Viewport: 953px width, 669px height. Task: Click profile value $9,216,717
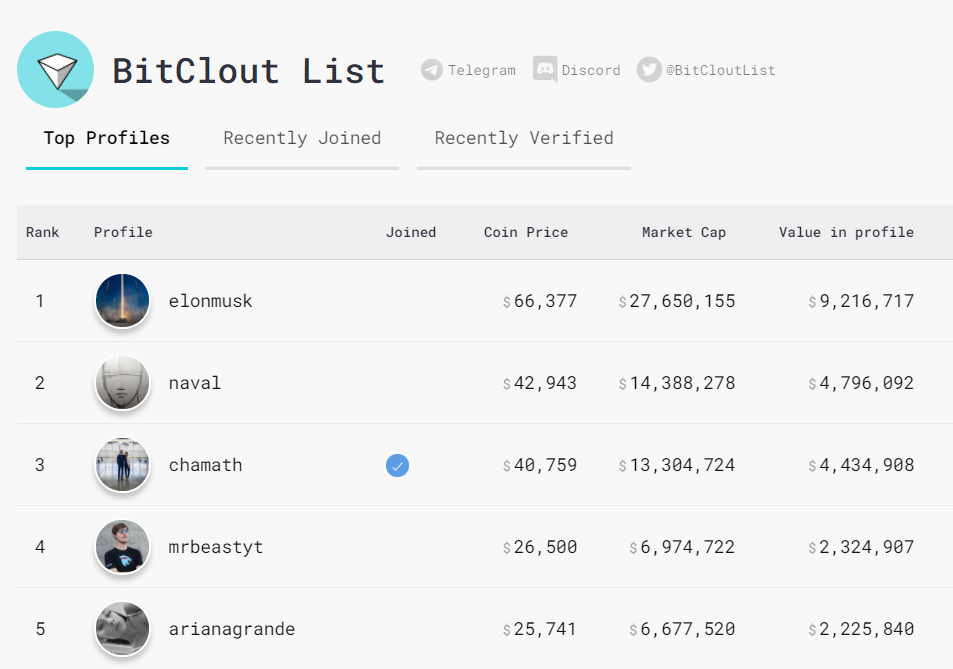(861, 301)
